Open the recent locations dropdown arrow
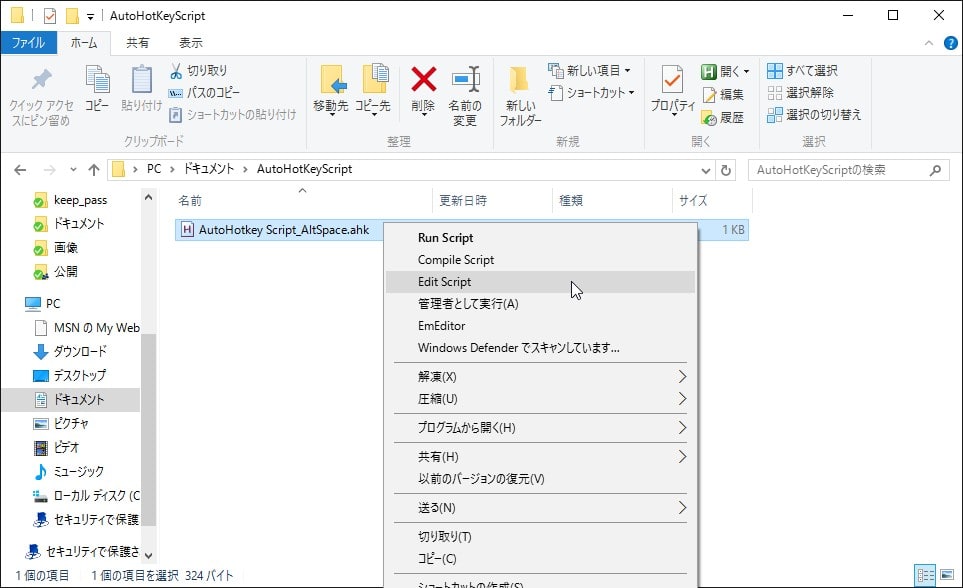This screenshot has height=588, width=963. coord(73,170)
